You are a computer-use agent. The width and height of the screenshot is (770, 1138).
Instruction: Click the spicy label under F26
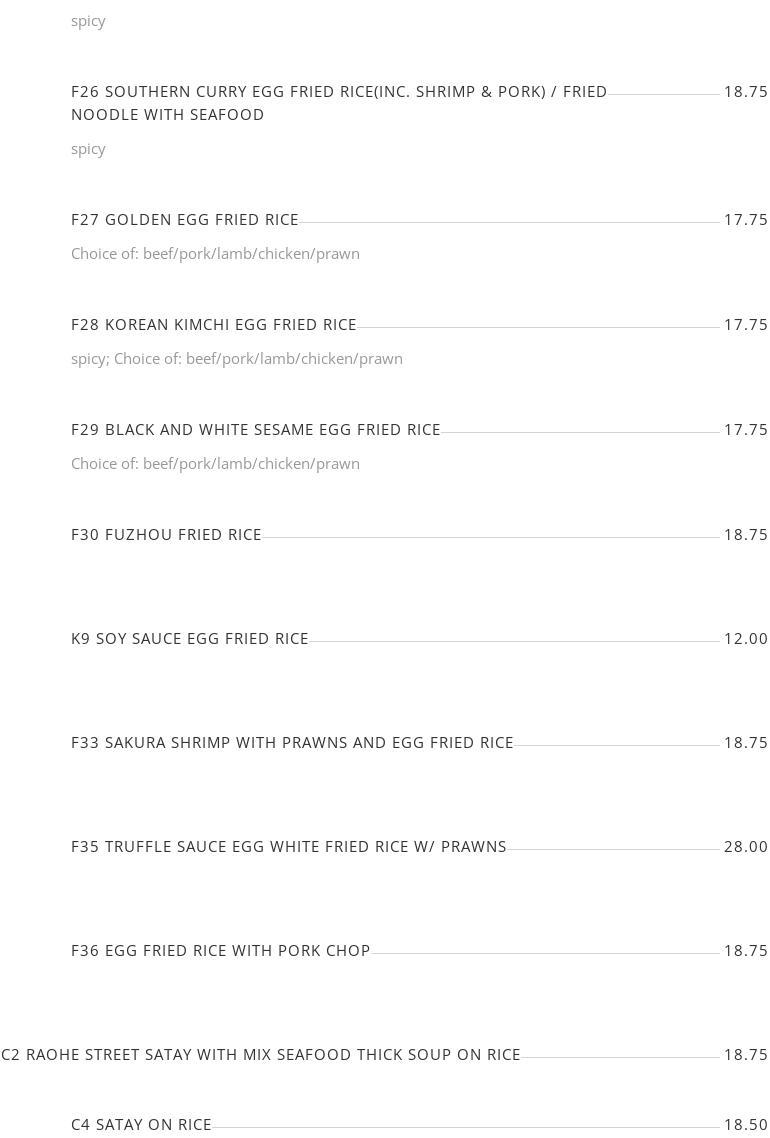(88, 150)
